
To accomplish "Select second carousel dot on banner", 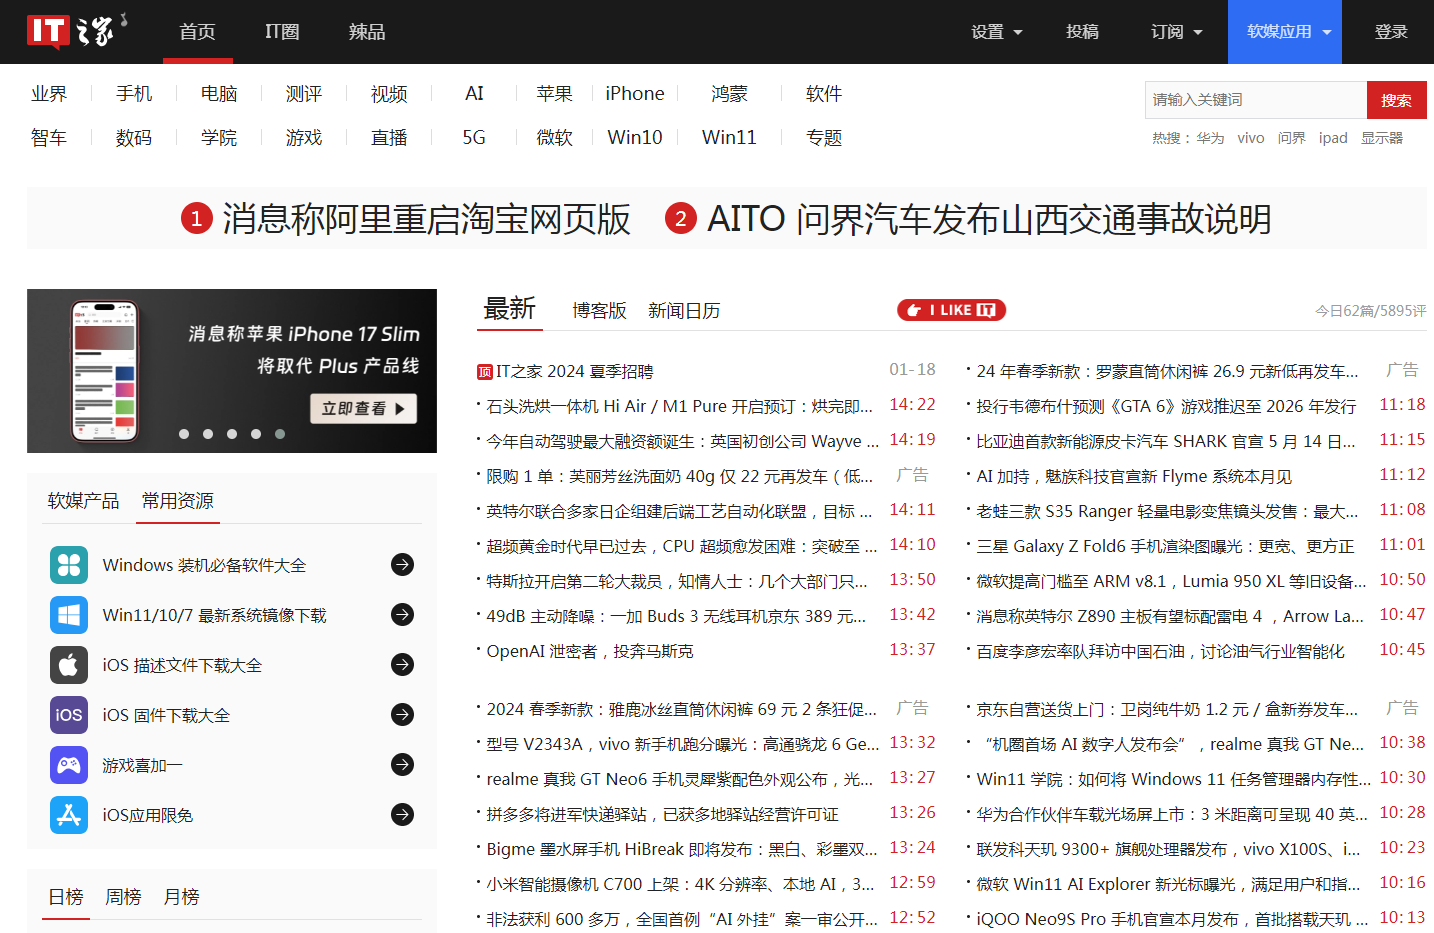I will pyautogui.click(x=208, y=434).
